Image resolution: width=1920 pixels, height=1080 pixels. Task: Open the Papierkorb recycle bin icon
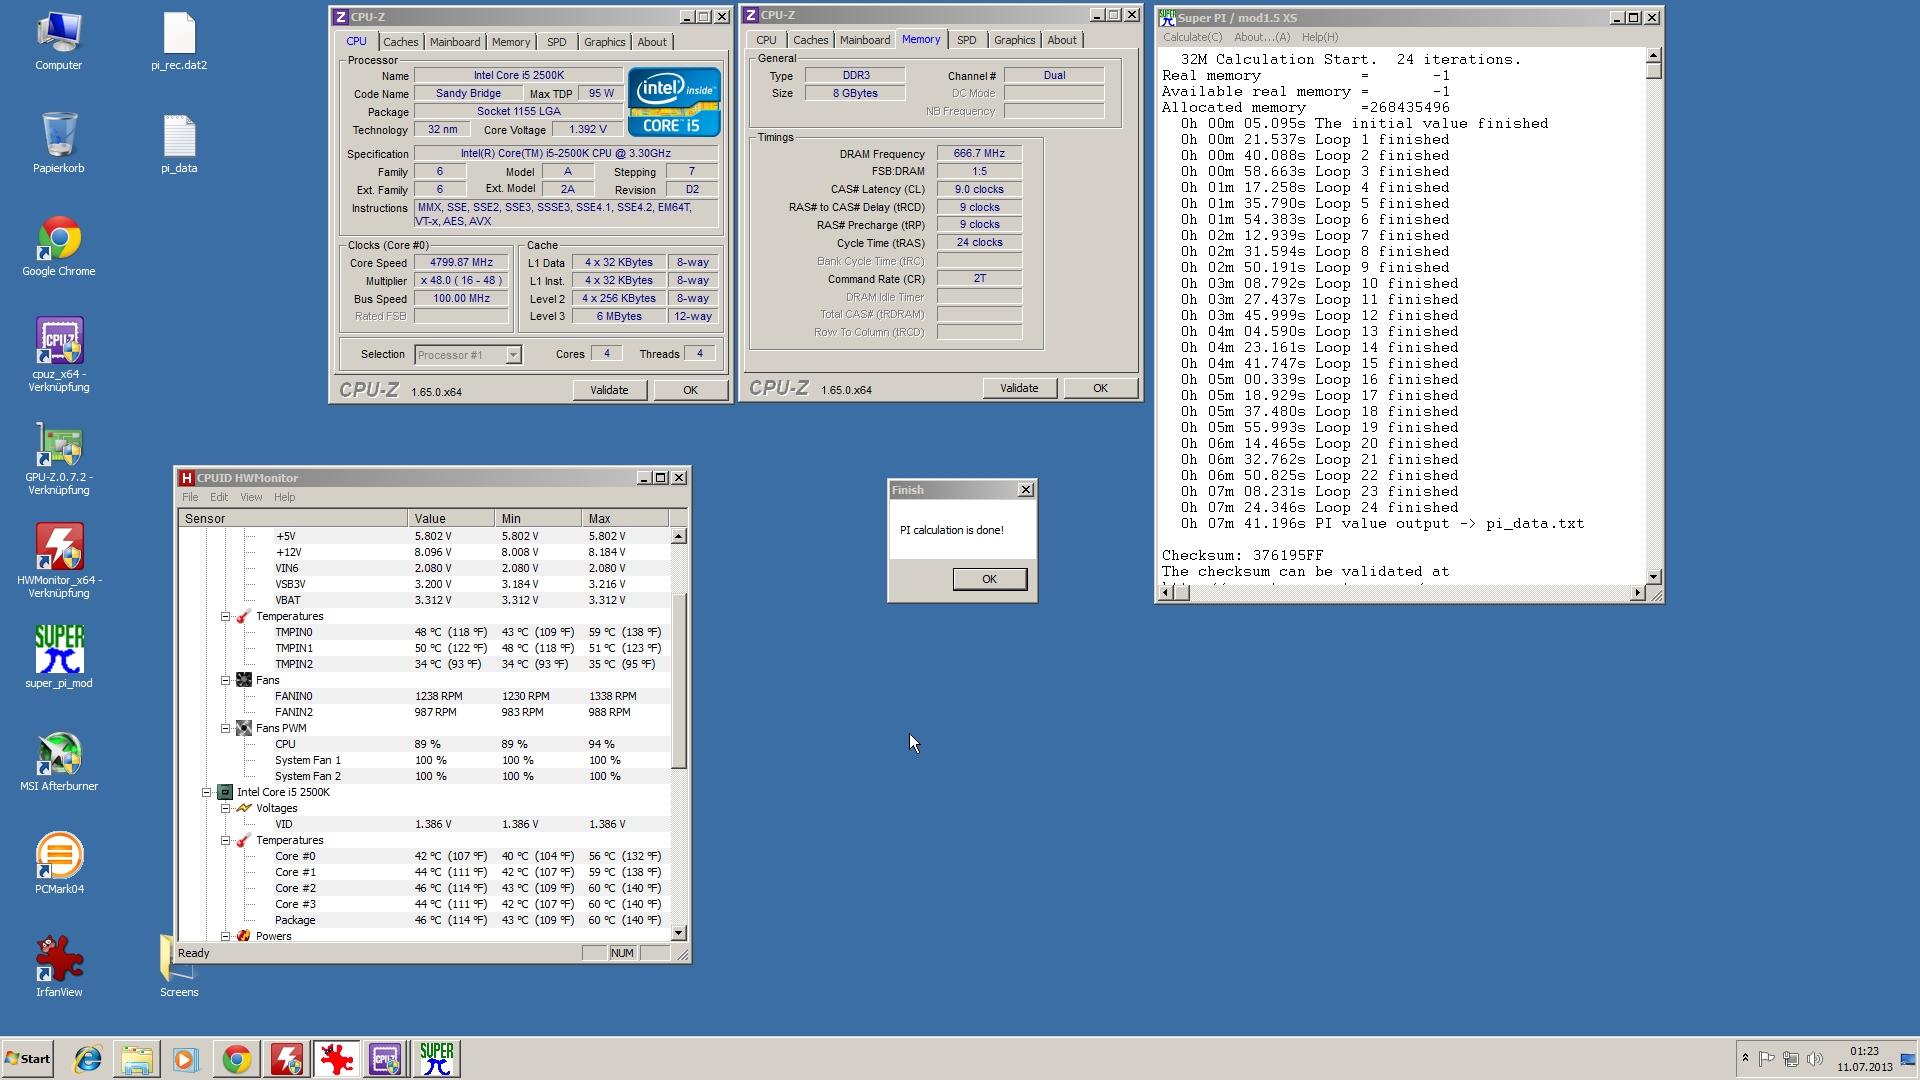(58, 143)
